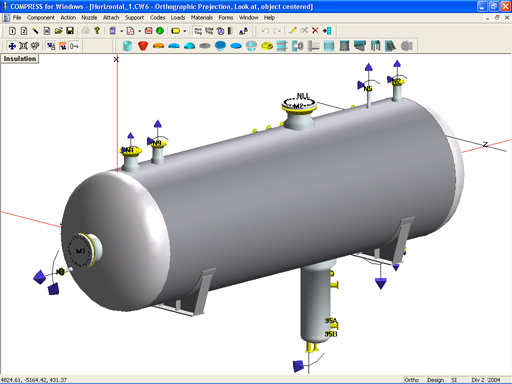Add a red conical transition component
The height and width of the screenshot is (384, 512).
(143, 46)
